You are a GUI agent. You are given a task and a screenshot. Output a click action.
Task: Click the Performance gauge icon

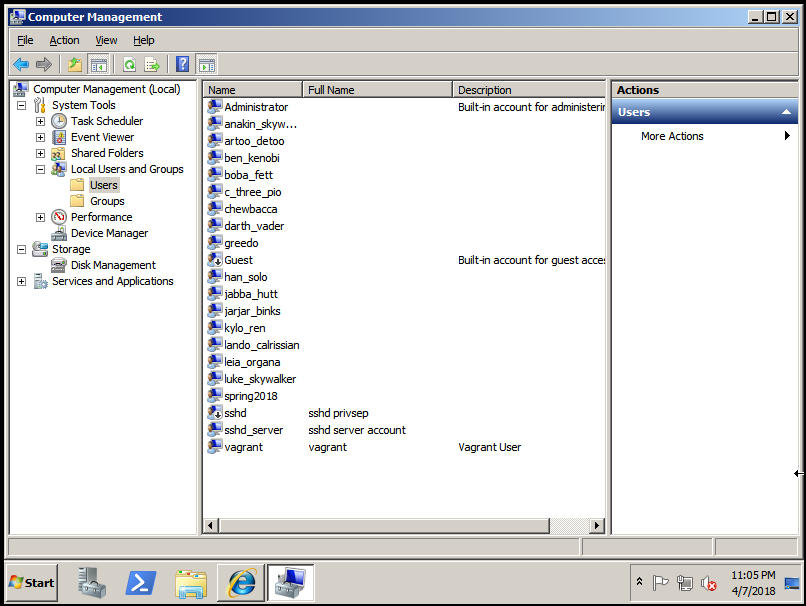(59, 217)
